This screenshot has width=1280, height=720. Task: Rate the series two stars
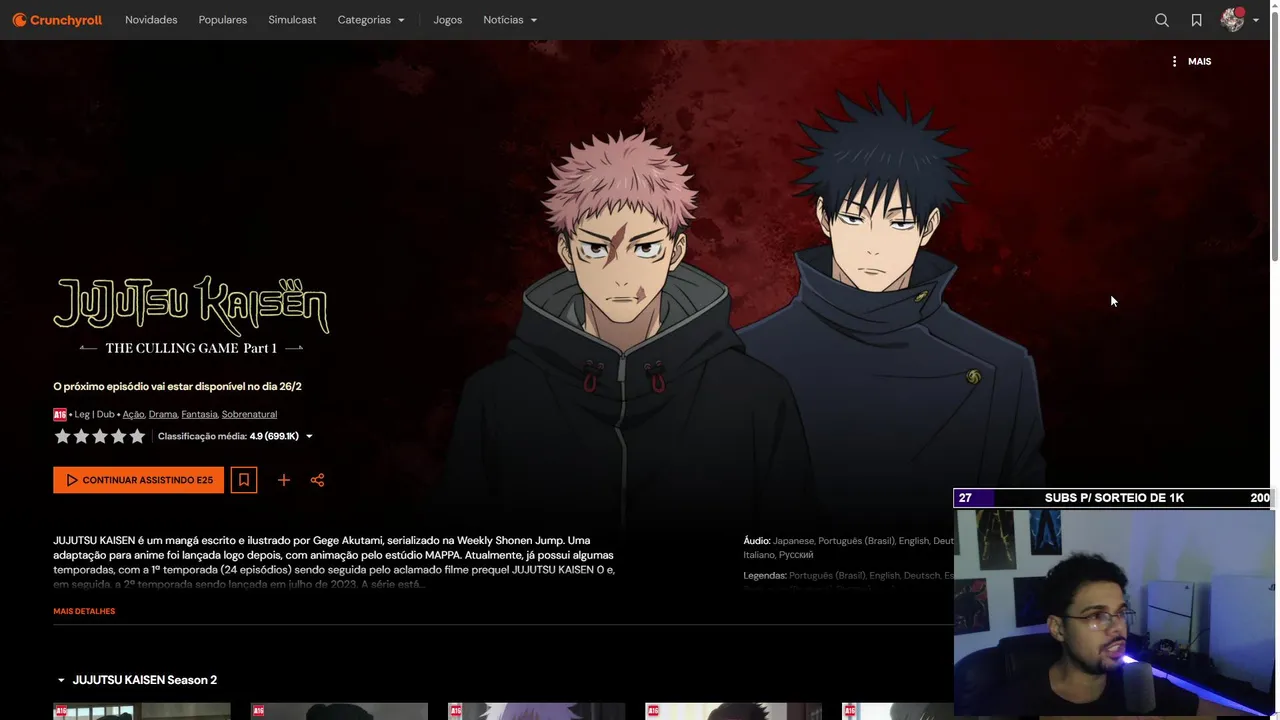(81, 436)
